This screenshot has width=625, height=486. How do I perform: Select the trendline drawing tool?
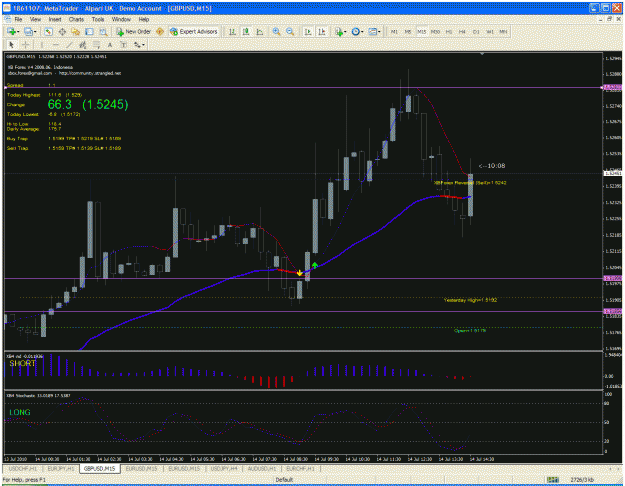point(69,45)
